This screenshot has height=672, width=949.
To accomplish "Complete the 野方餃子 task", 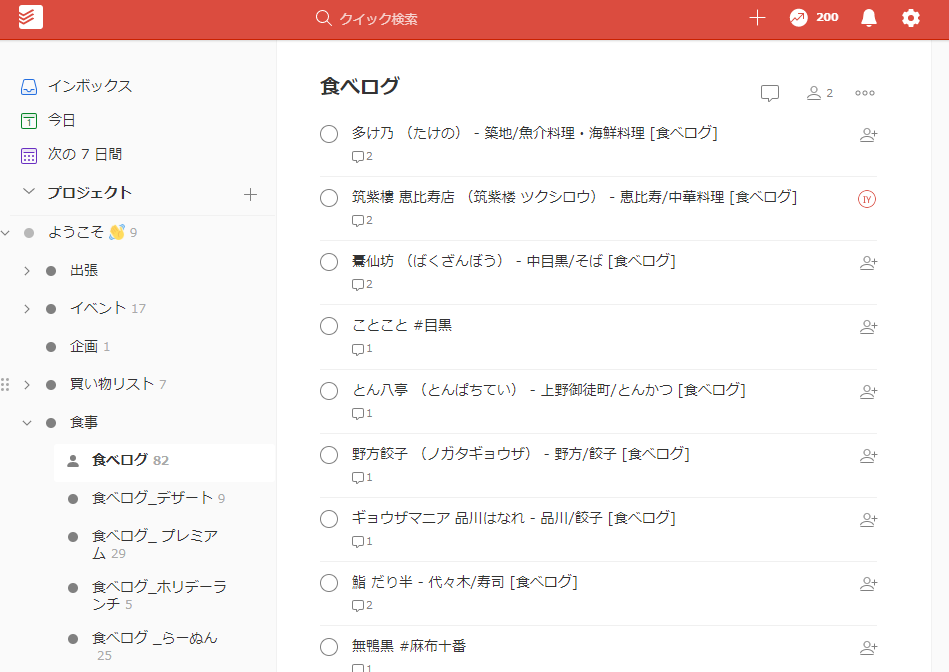I will tap(329, 455).
